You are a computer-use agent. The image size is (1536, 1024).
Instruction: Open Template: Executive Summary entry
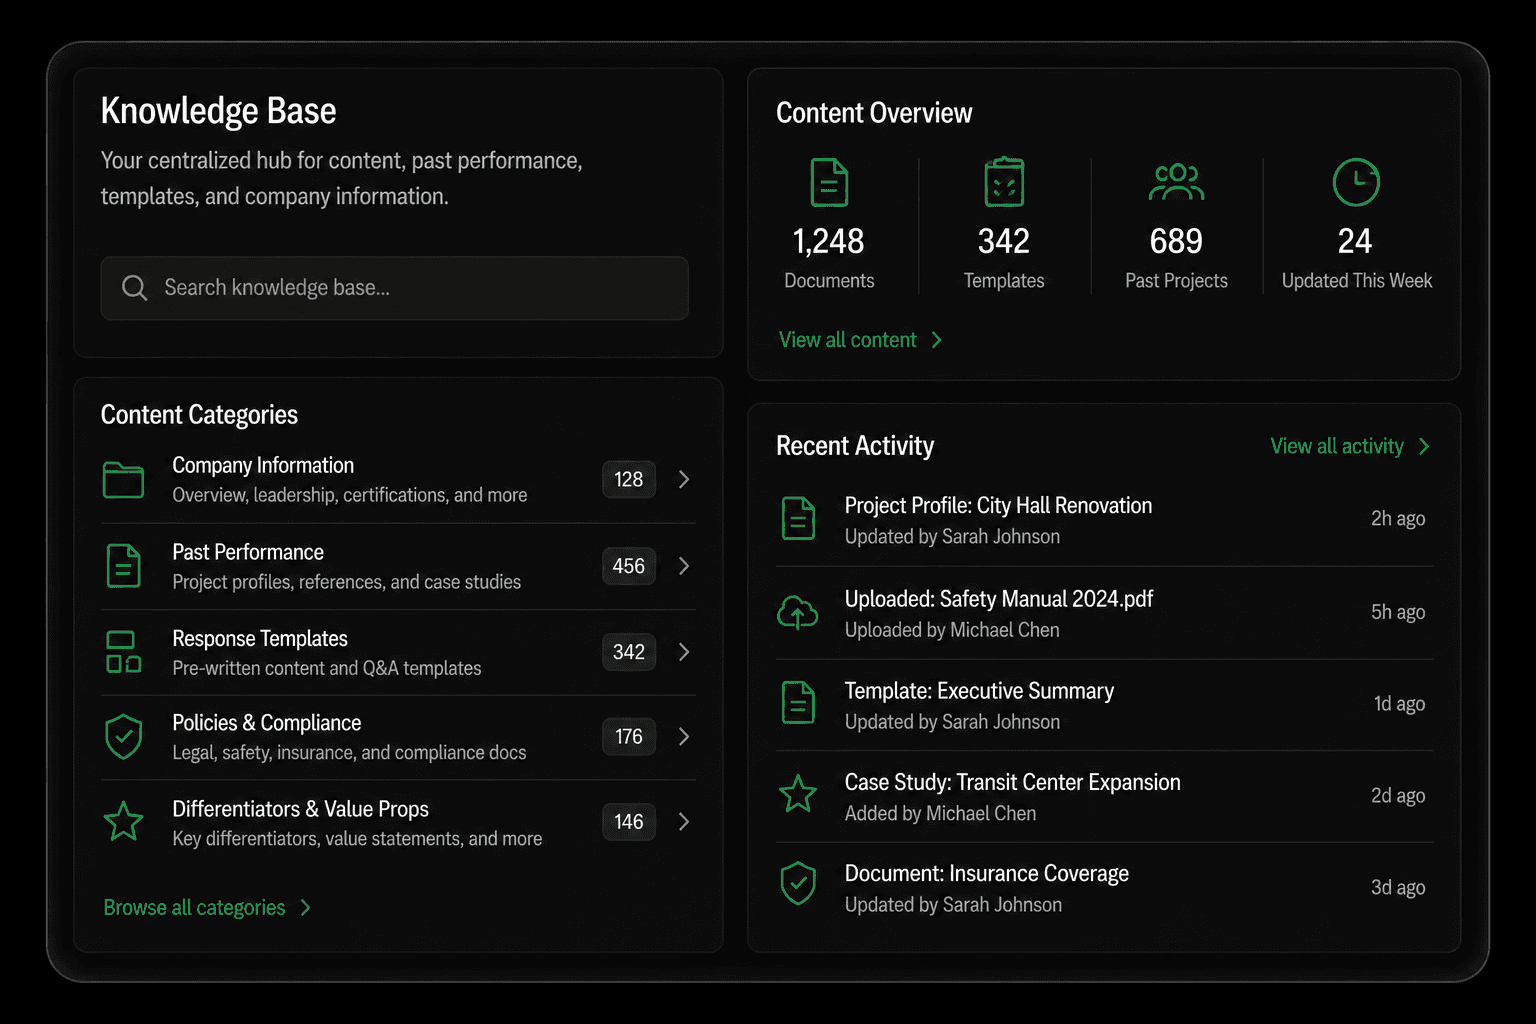tap(1104, 704)
